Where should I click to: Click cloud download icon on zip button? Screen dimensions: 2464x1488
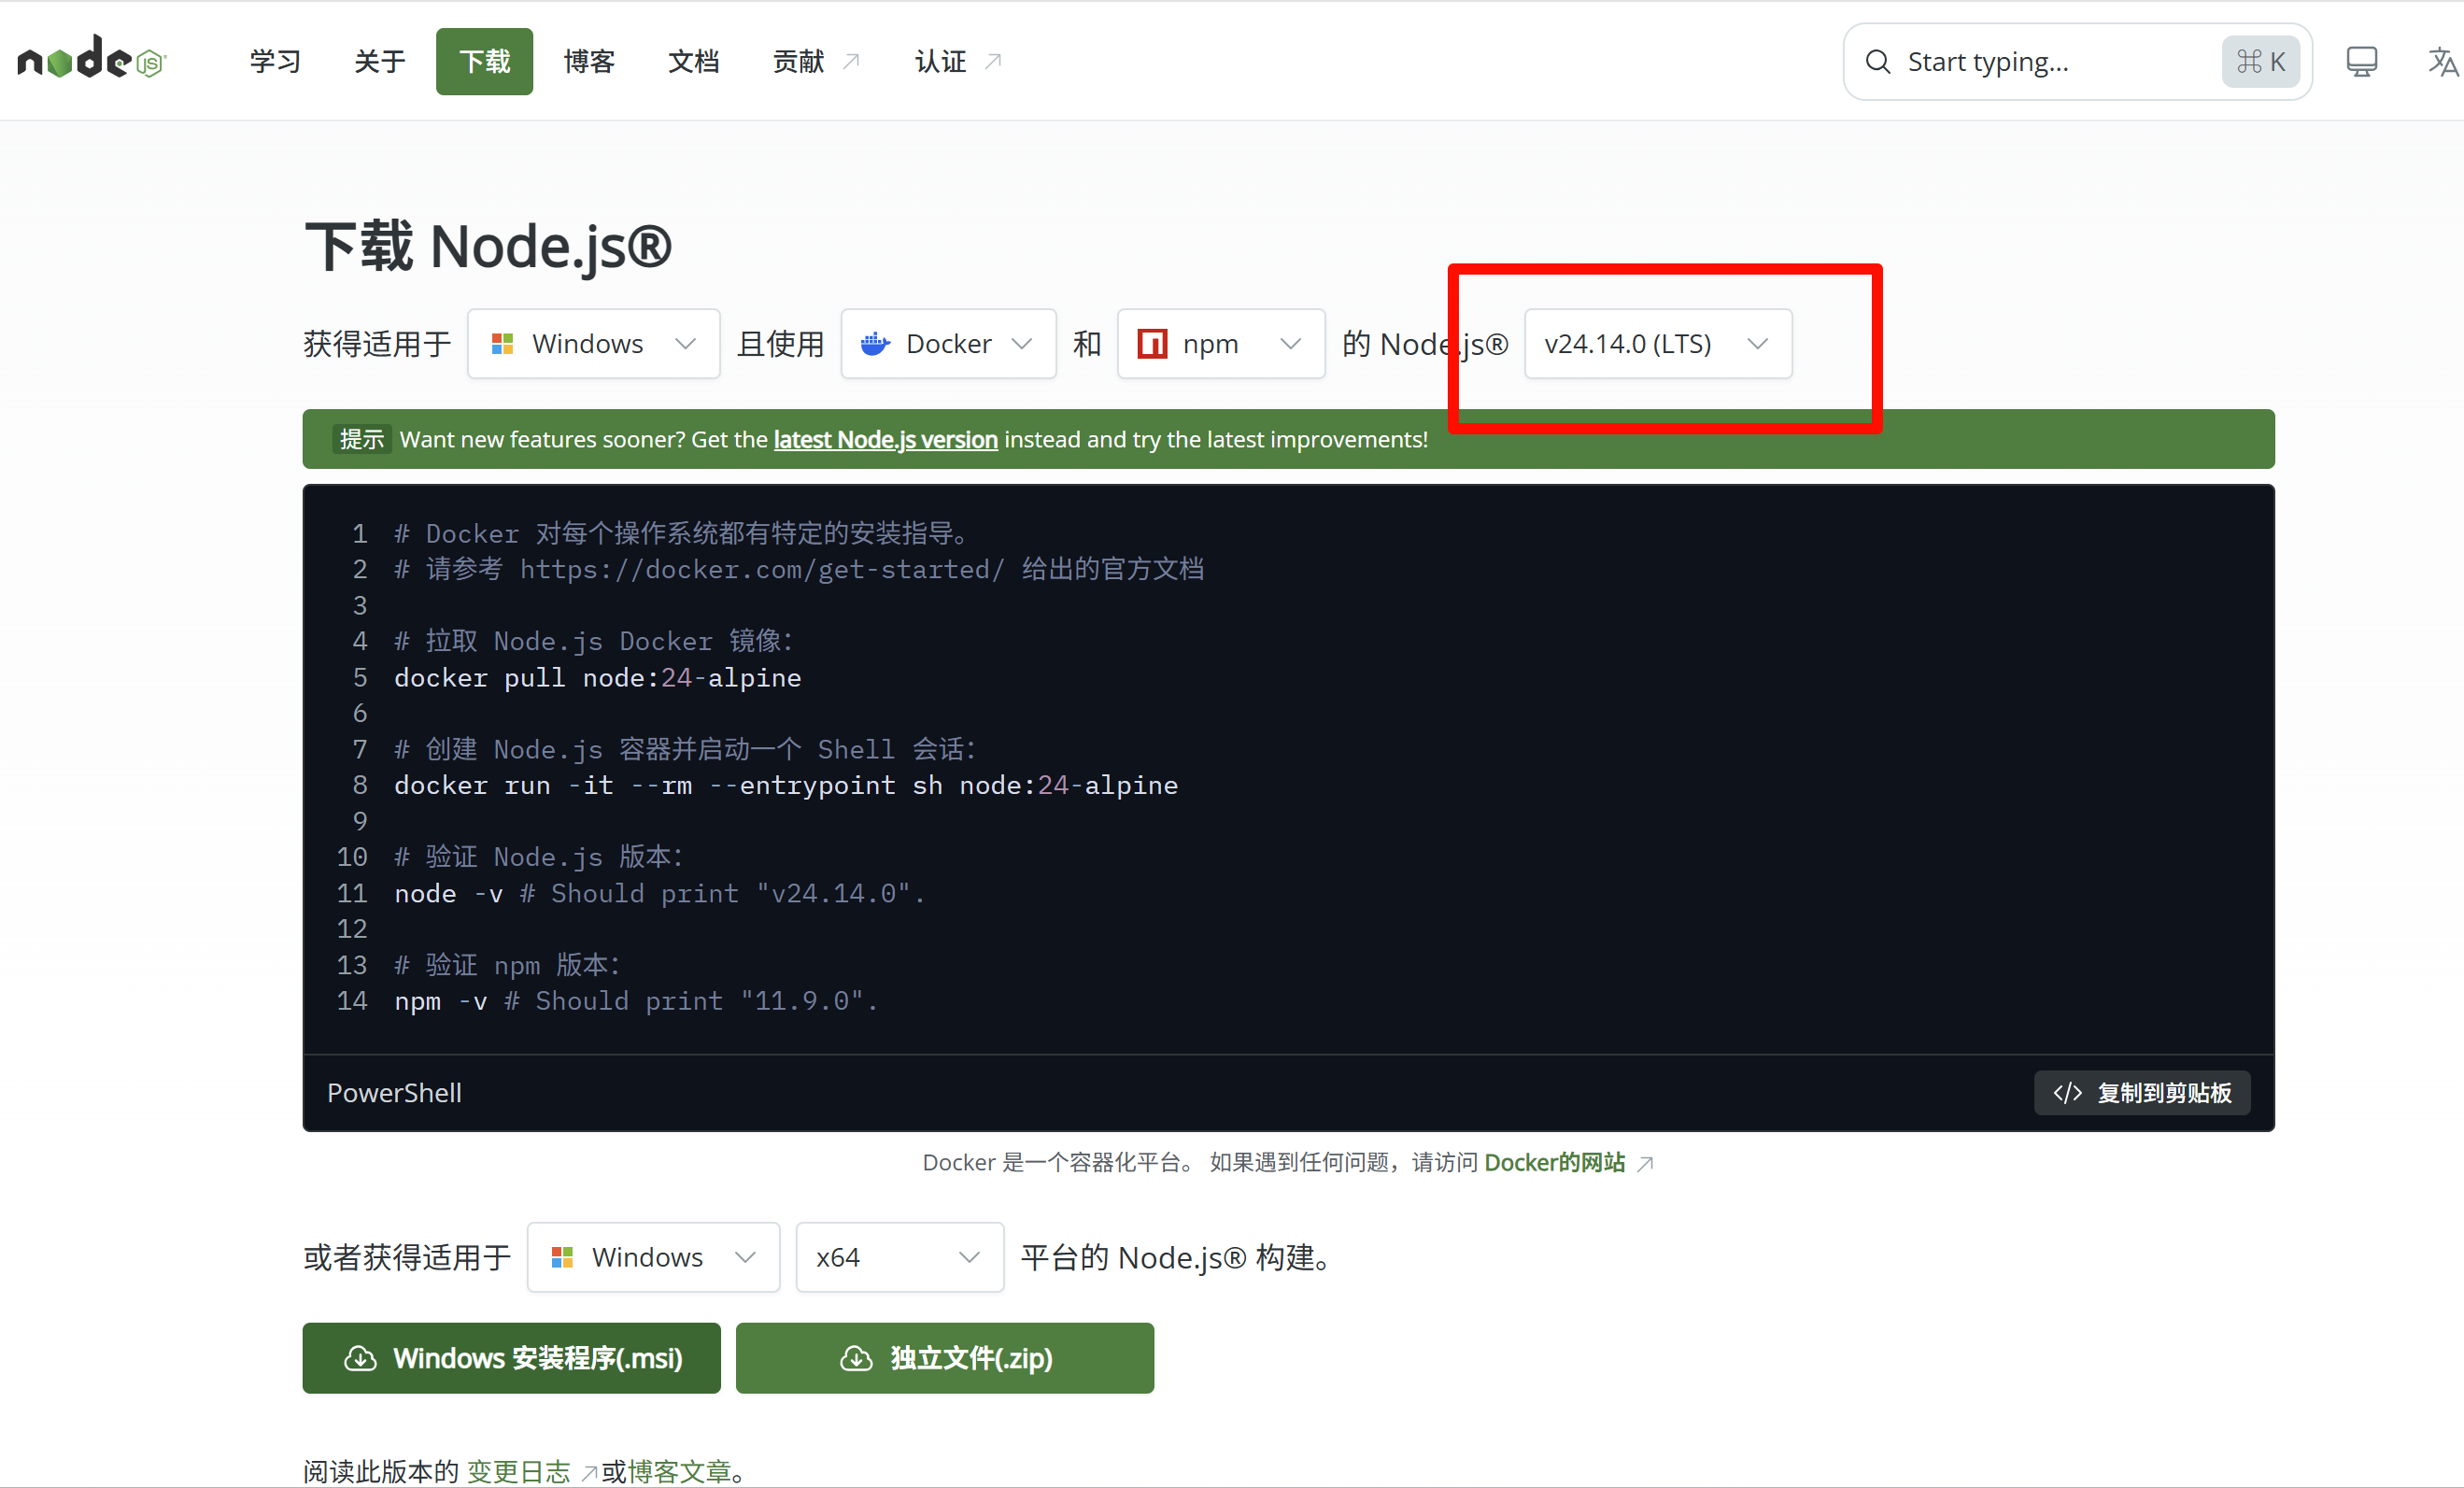856,1358
